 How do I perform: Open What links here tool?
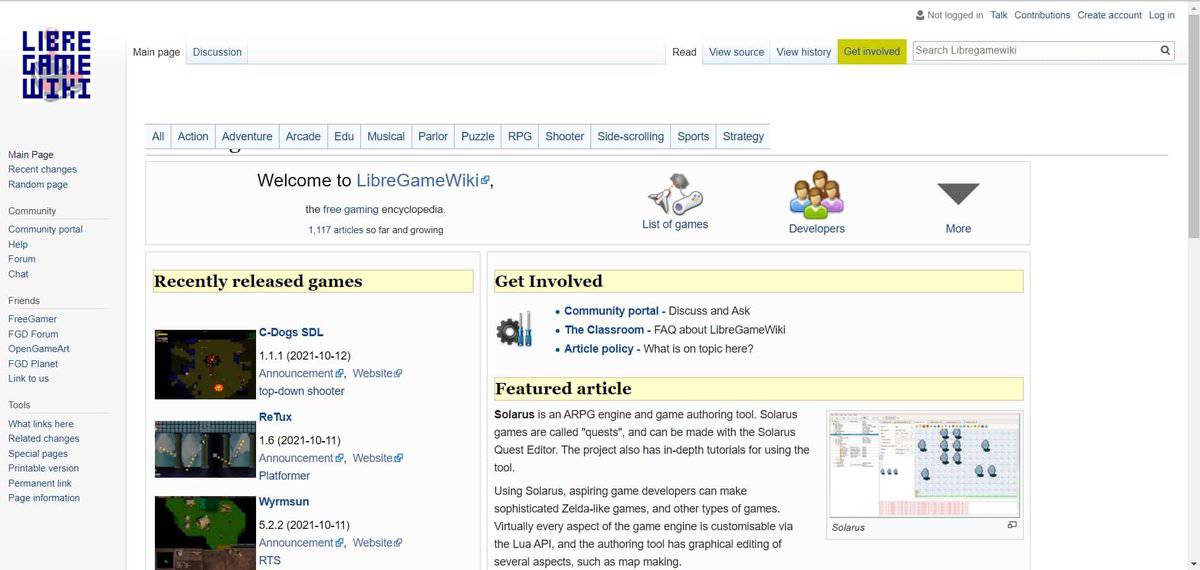point(41,424)
